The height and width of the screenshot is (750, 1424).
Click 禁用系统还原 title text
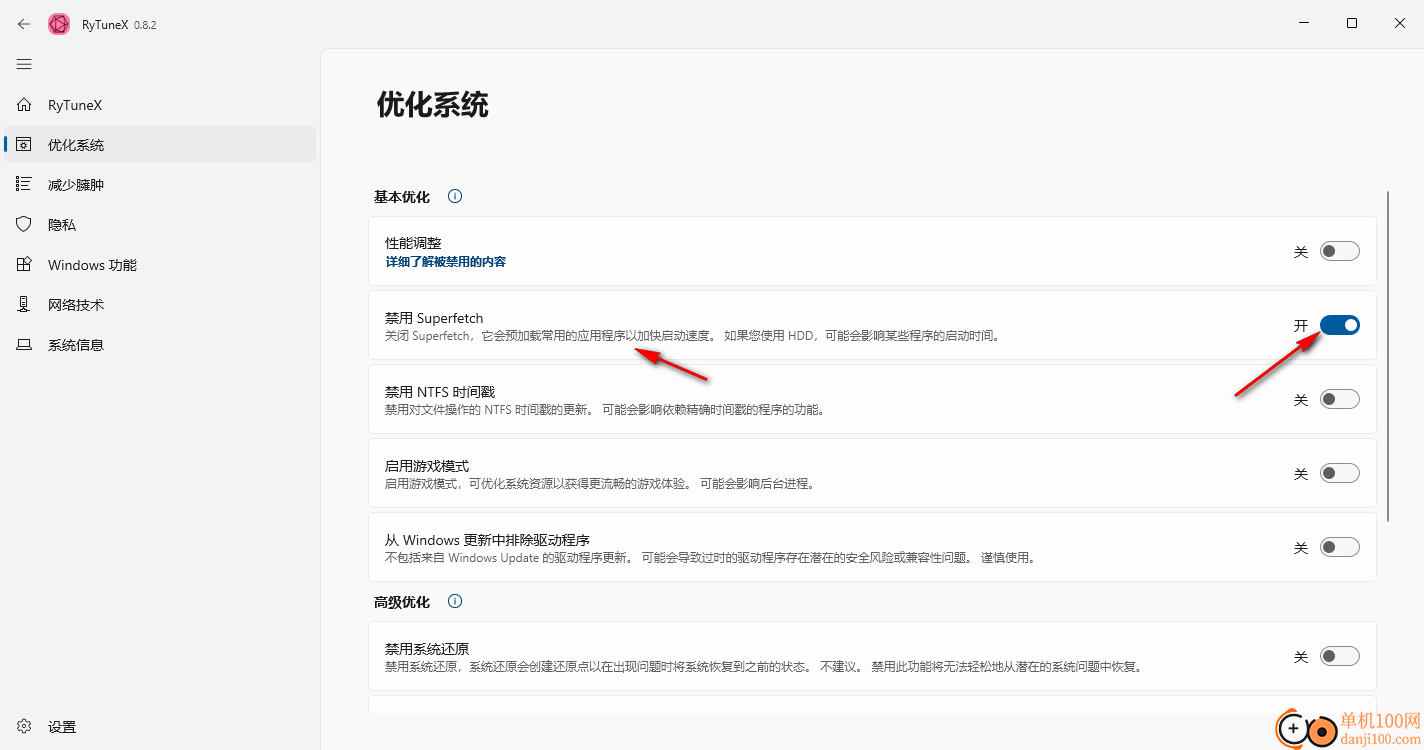(427, 649)
